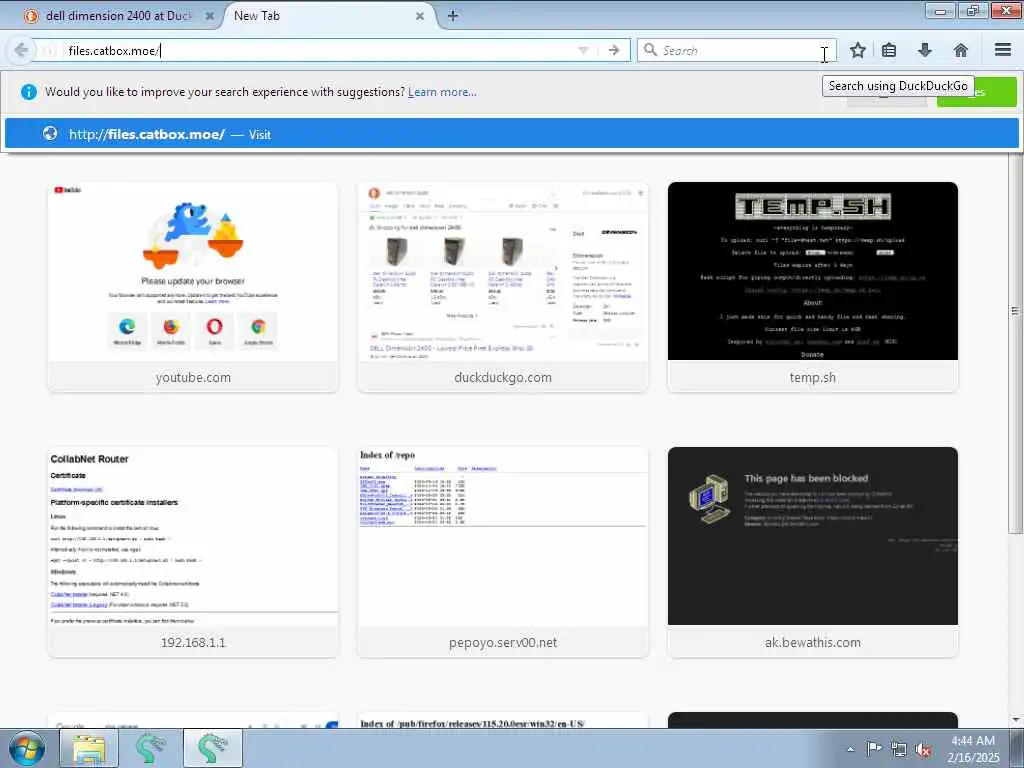Click the back navigation arrow
Viewport: 1024px width, 768px height.
point(21,50)
